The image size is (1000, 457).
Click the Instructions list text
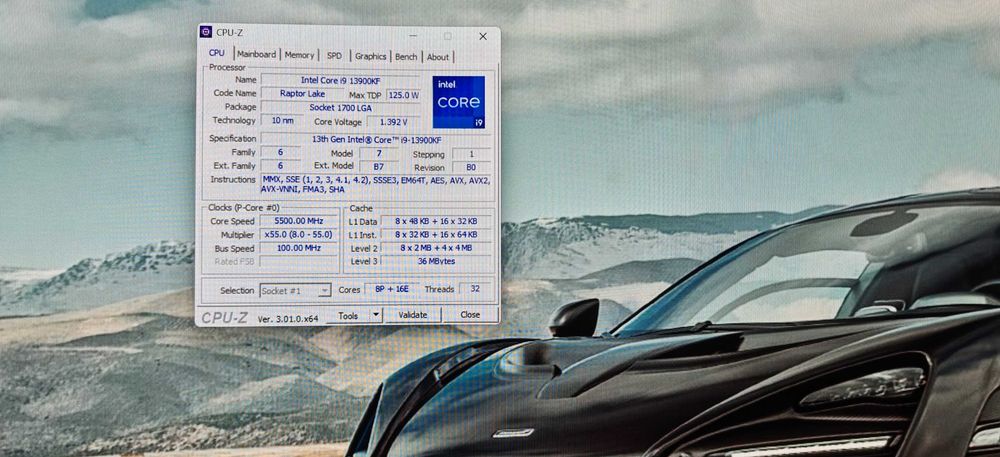click(x=376, y=185)
